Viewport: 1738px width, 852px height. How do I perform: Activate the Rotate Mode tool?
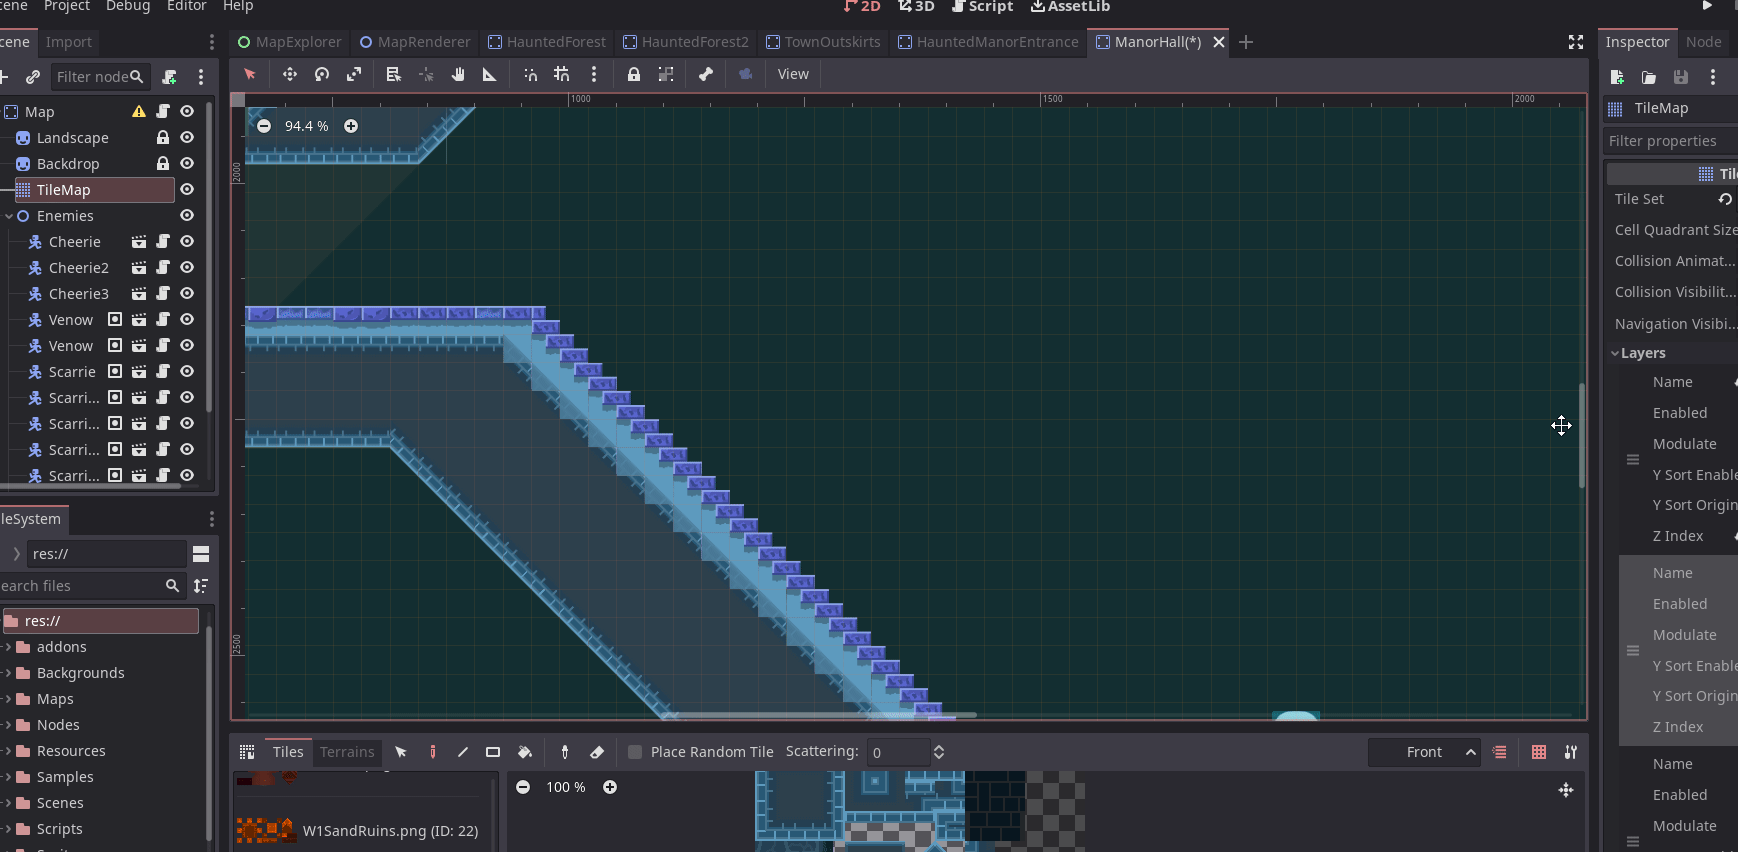coord(322,74)
